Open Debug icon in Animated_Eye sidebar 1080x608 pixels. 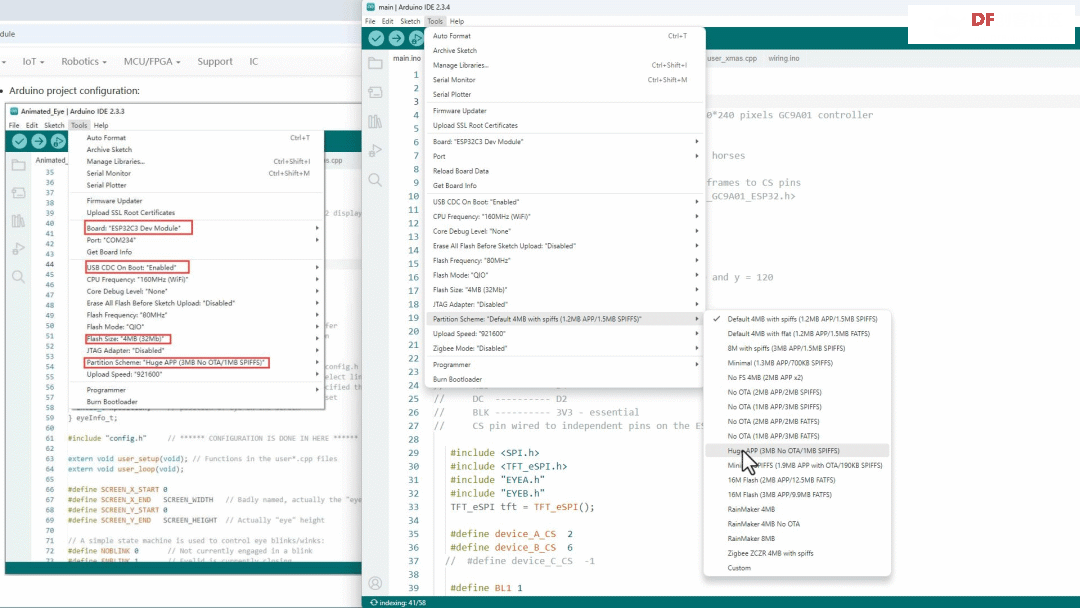coord(19,249)
